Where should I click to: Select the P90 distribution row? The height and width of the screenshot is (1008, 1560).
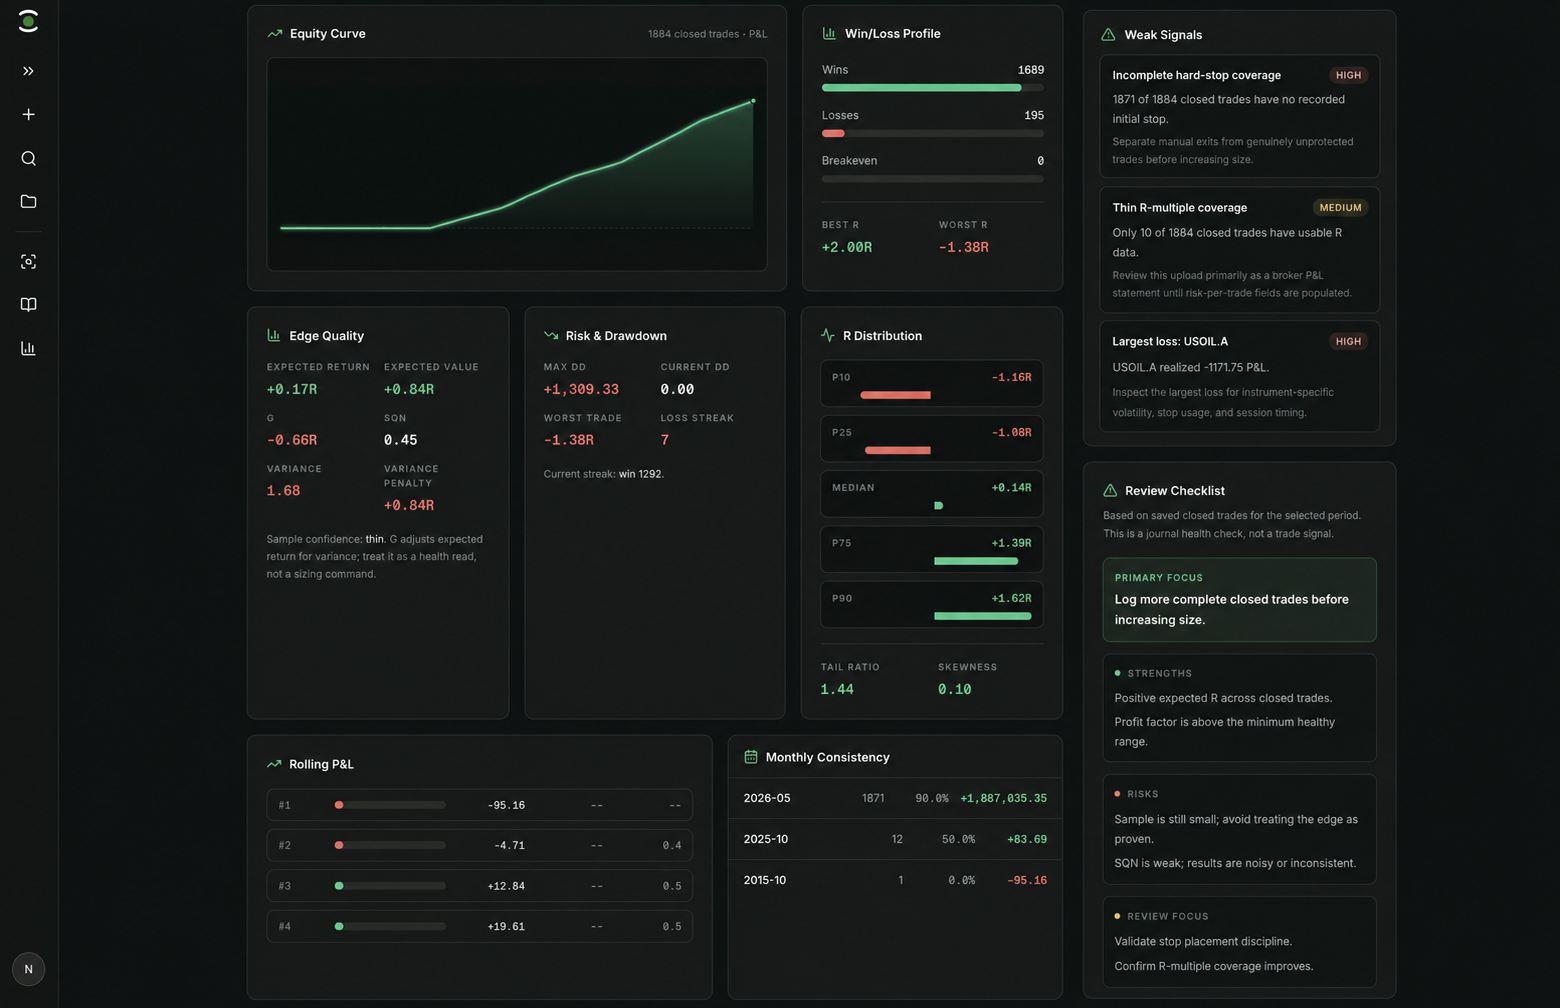coord(931,605)
